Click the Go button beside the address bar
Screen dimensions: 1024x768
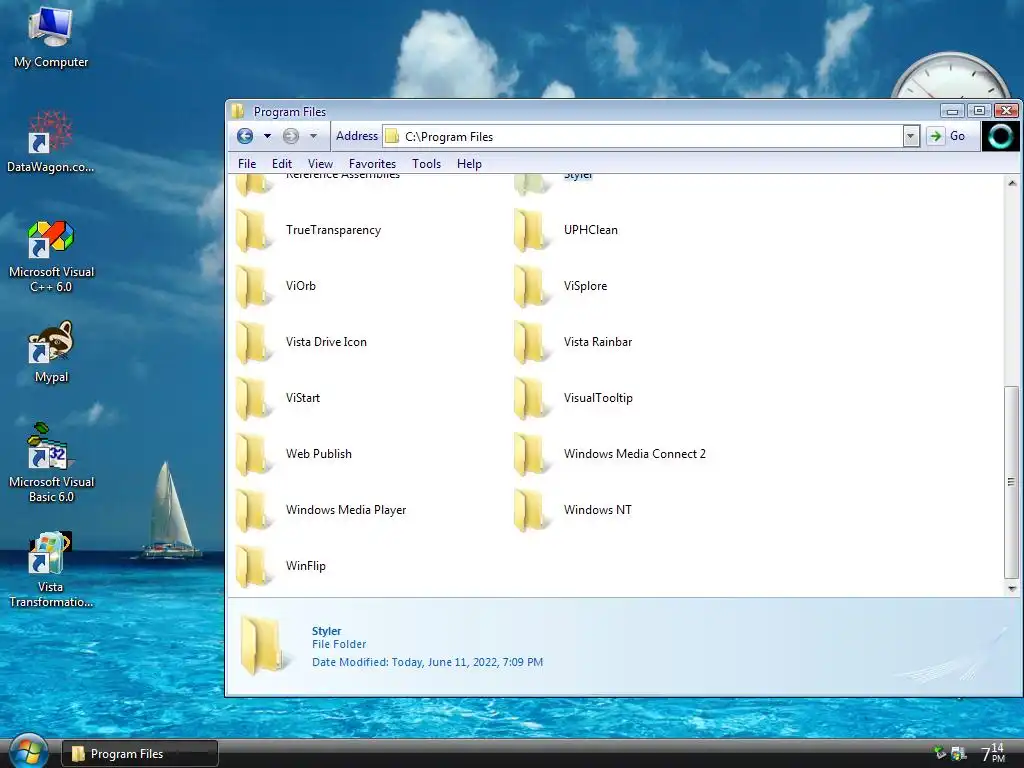[948, 136]
